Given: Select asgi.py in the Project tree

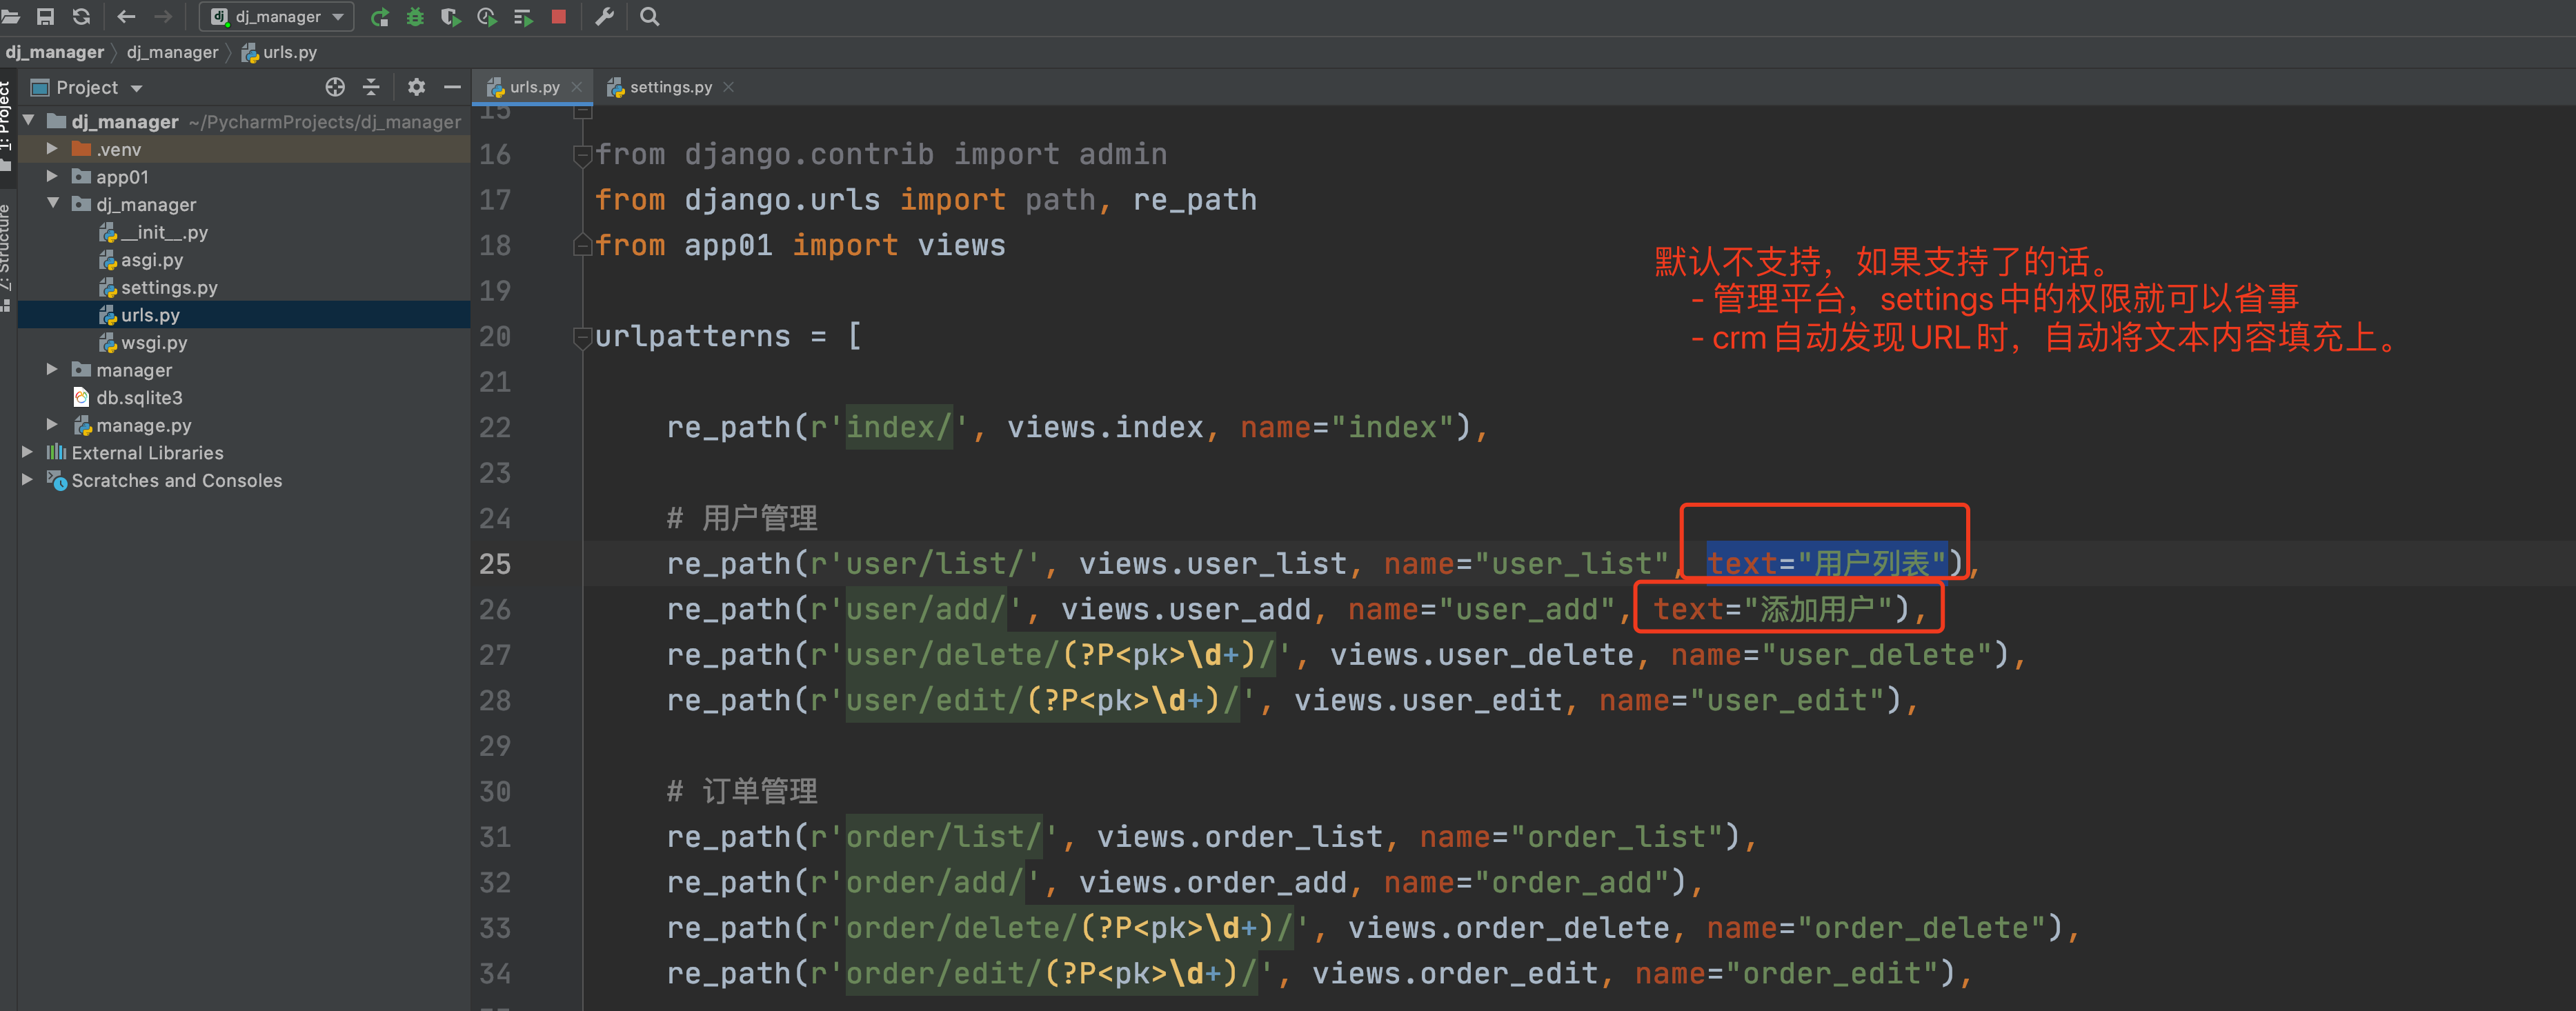Looking at the screenshot, I should tap(152, 259).
